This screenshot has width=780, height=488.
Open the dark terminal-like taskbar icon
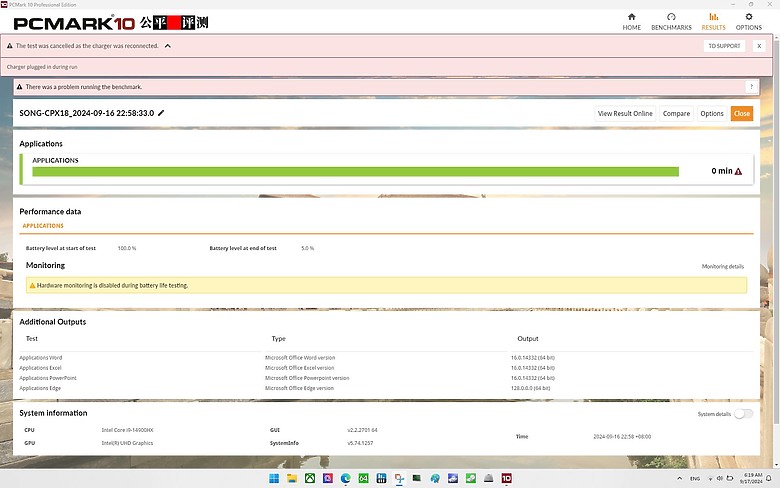click(417, 479)
